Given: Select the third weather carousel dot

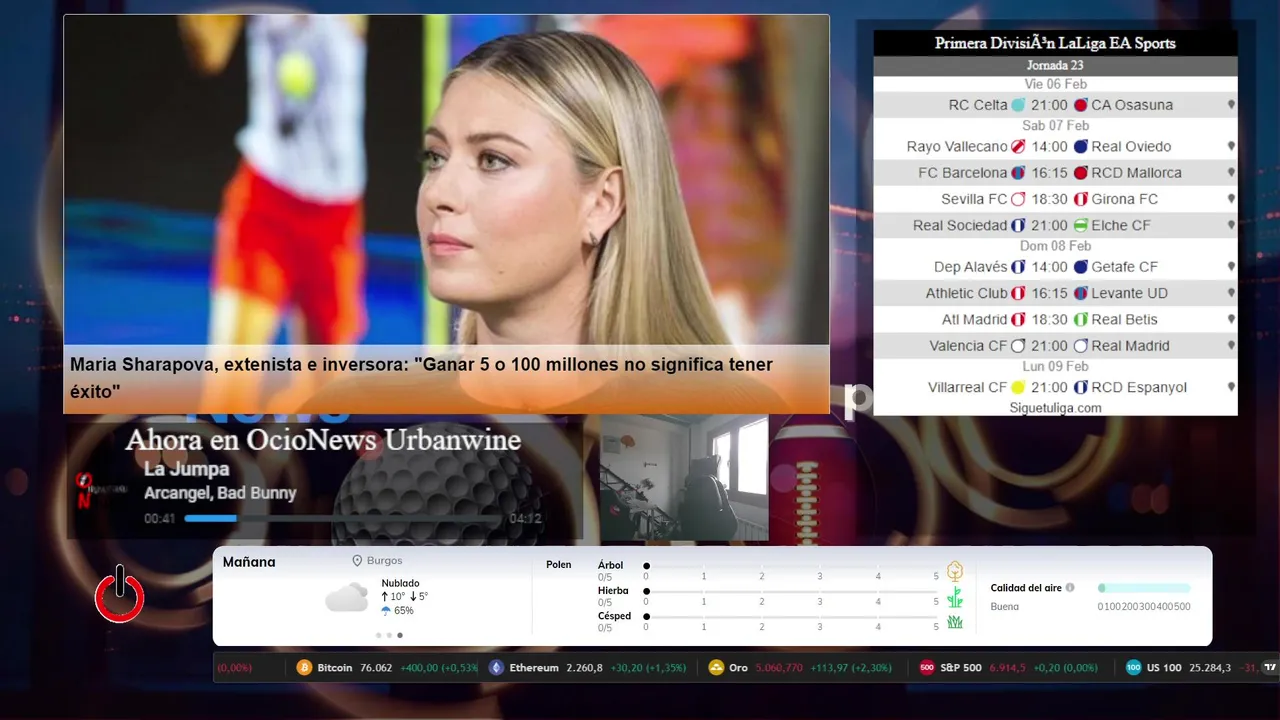Looking at the screenshot, I should pos(400,635).
